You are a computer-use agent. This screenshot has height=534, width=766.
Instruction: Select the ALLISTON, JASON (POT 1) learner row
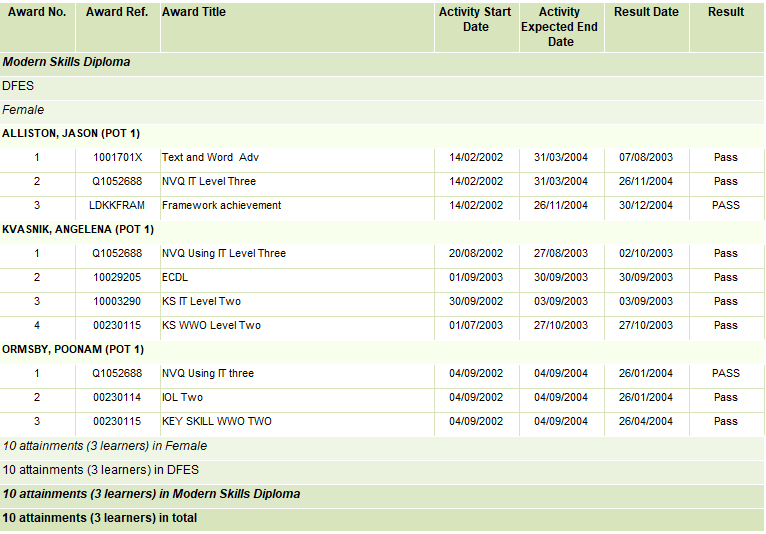click(x=71, y=133)
